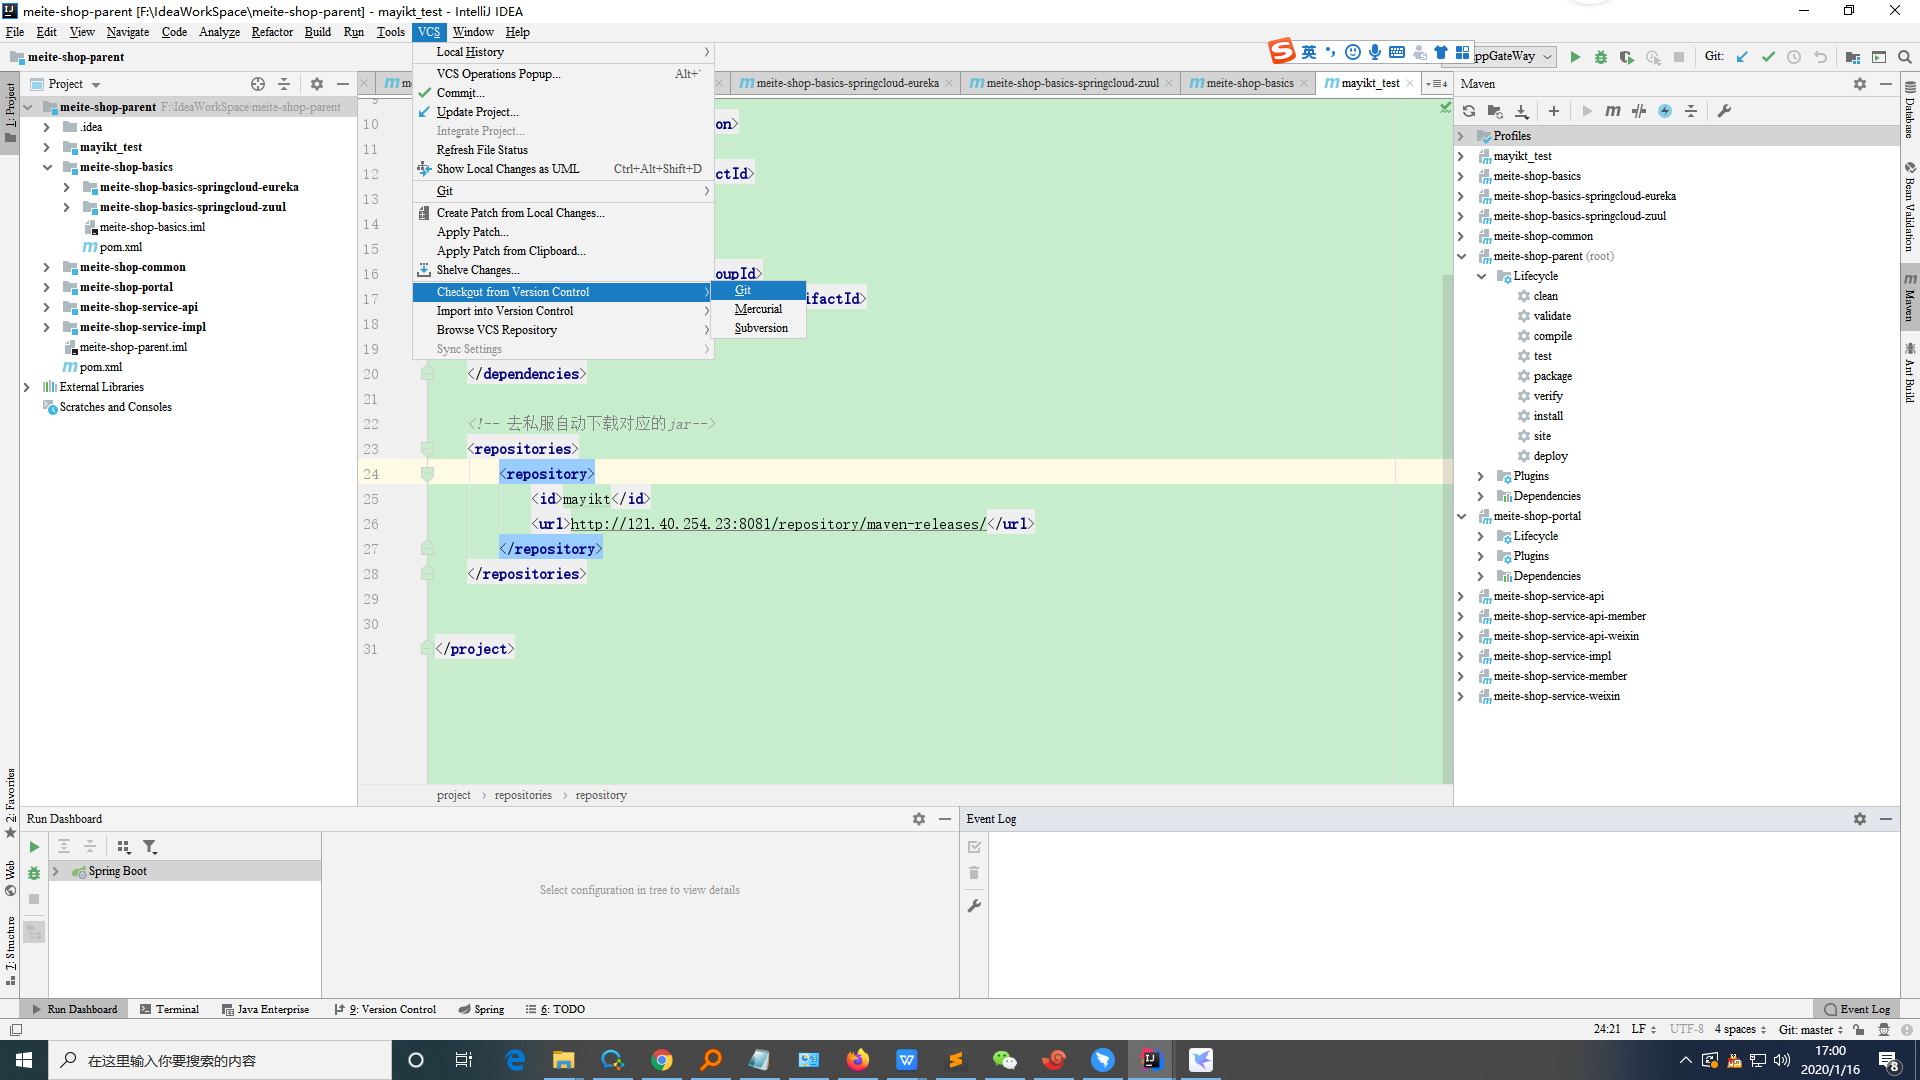This screenshot has width=1920, height=1080.
Task: Toggle Maven skip tests mode
Action: [1665, 111]
